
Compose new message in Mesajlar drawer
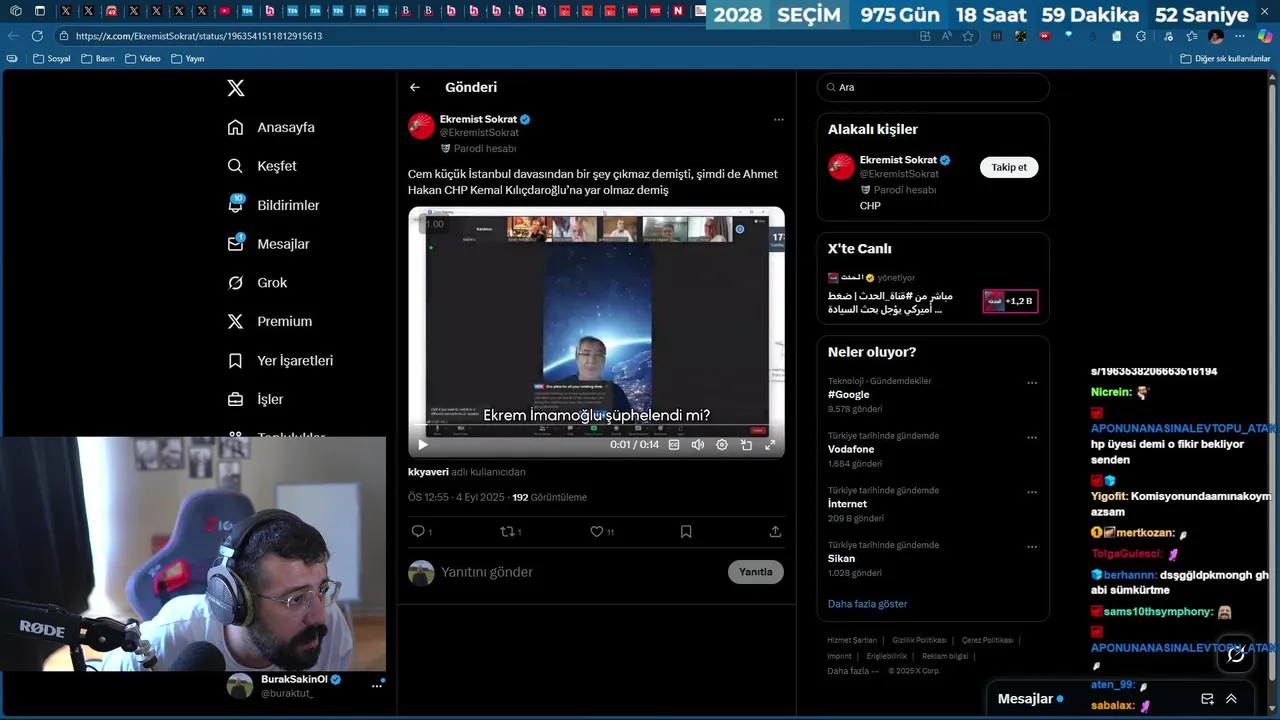point(1207,699)
